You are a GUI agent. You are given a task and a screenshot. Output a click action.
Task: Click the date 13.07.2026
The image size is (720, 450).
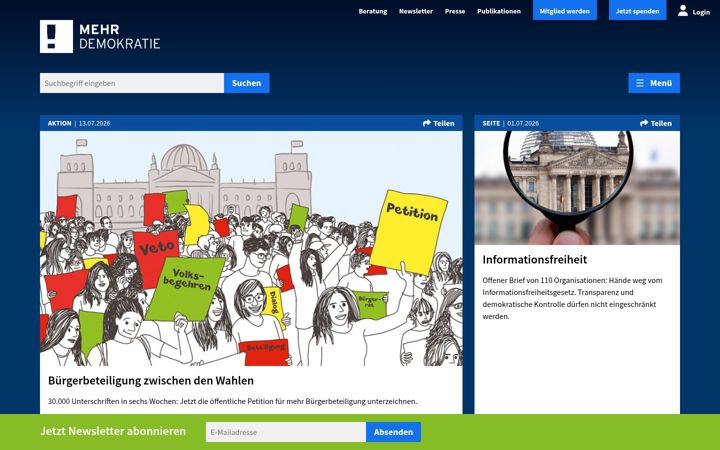click(95, 124)
